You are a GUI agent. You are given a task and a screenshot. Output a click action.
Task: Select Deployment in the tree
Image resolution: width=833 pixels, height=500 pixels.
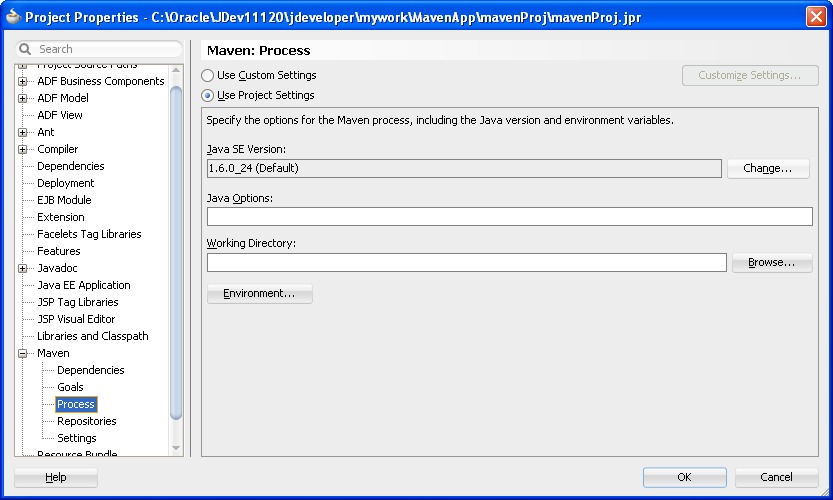click(x=65, y=183)
